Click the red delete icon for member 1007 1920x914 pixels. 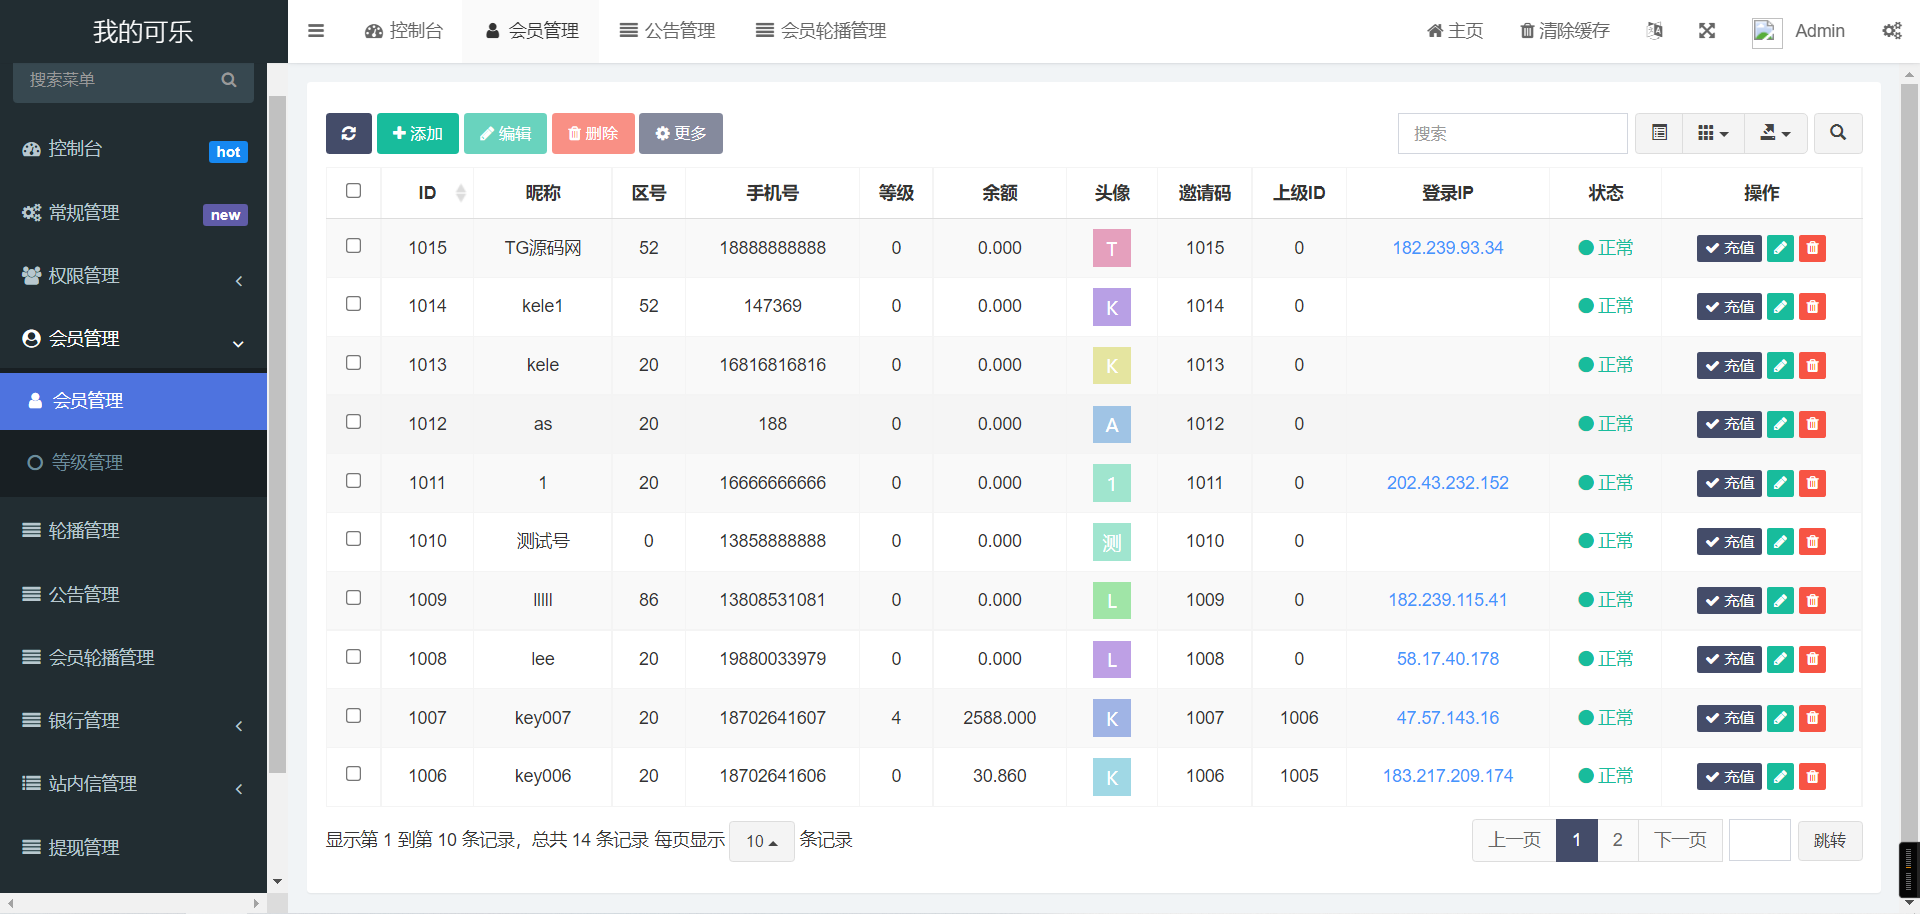tap(1812, 718)
